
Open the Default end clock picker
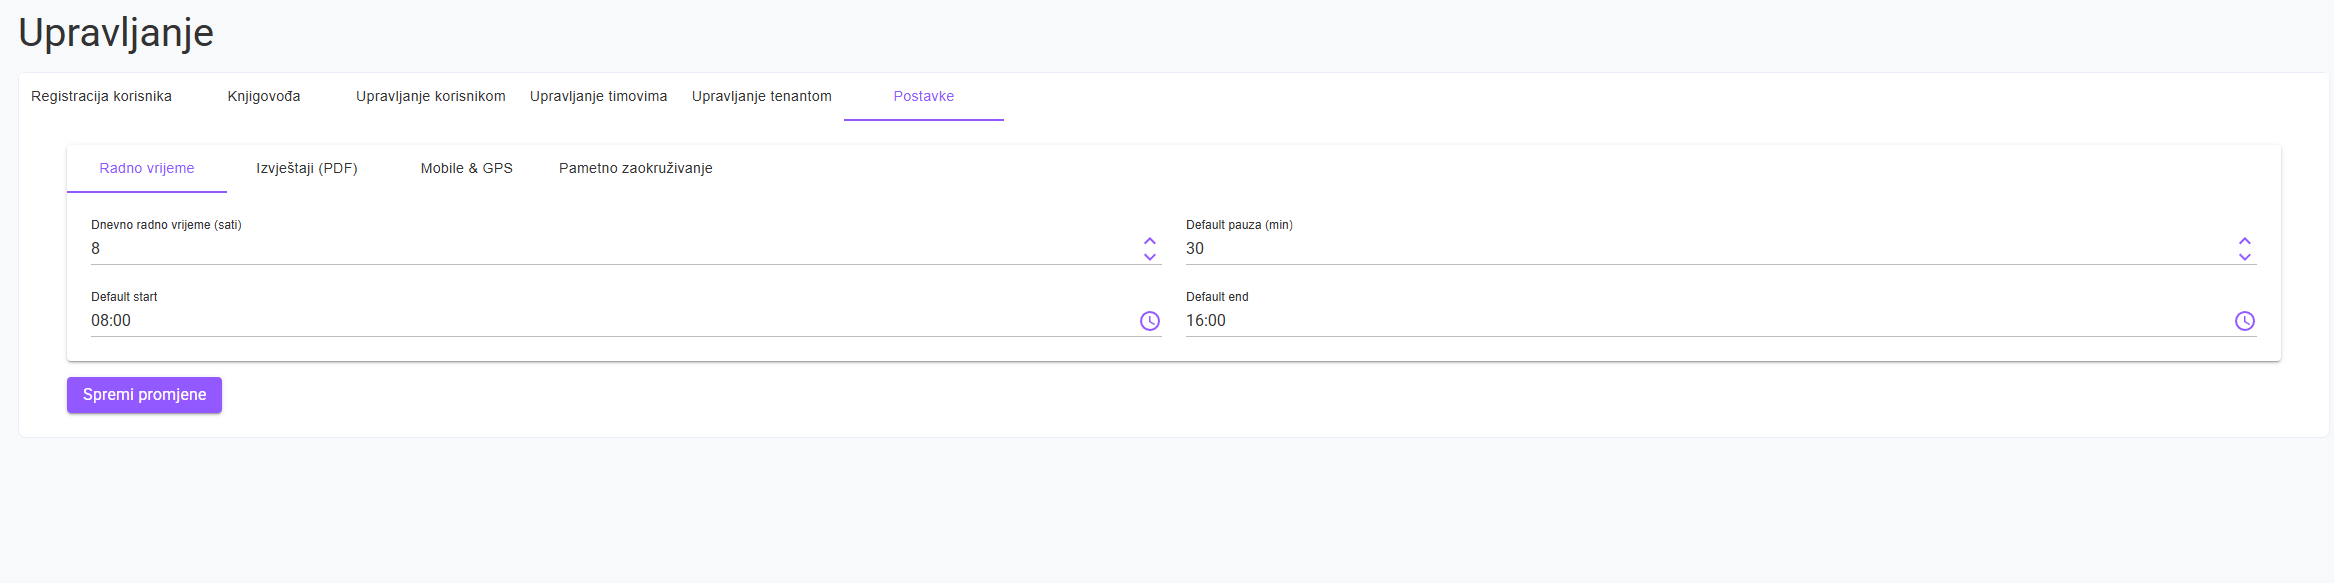click(x=2244, y=321)
